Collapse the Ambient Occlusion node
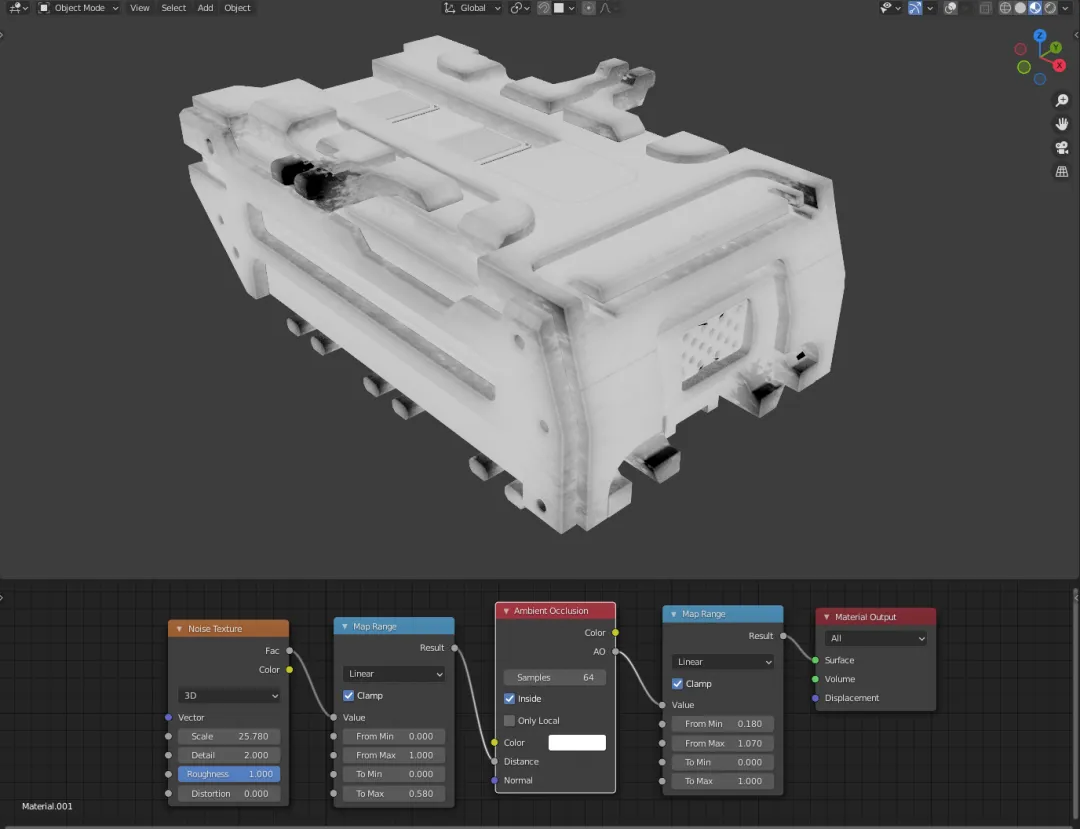The width and height of the screenshot is (1080, 829). (506, 611)
